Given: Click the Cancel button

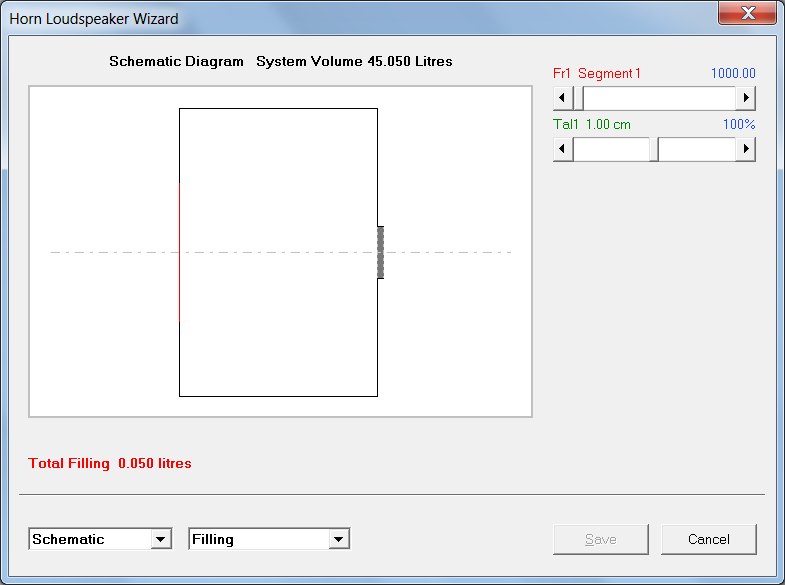Looking at the screenshot, I should (x=708, y=539).
